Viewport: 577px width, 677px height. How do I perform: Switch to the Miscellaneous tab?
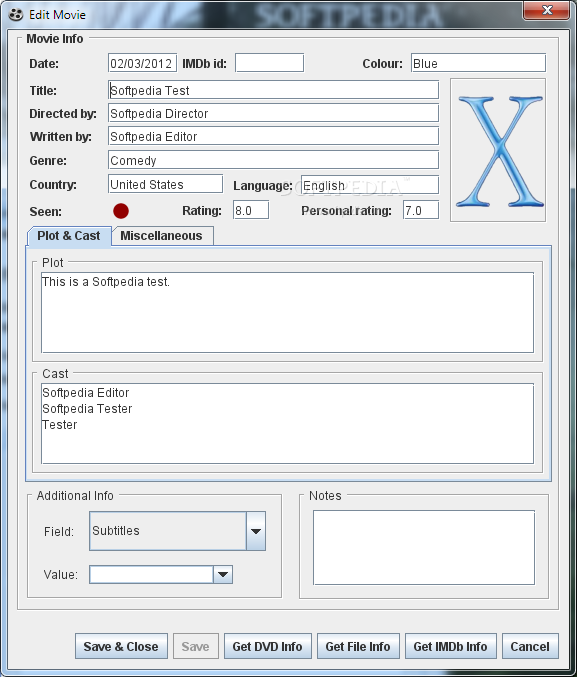point(161,236)
